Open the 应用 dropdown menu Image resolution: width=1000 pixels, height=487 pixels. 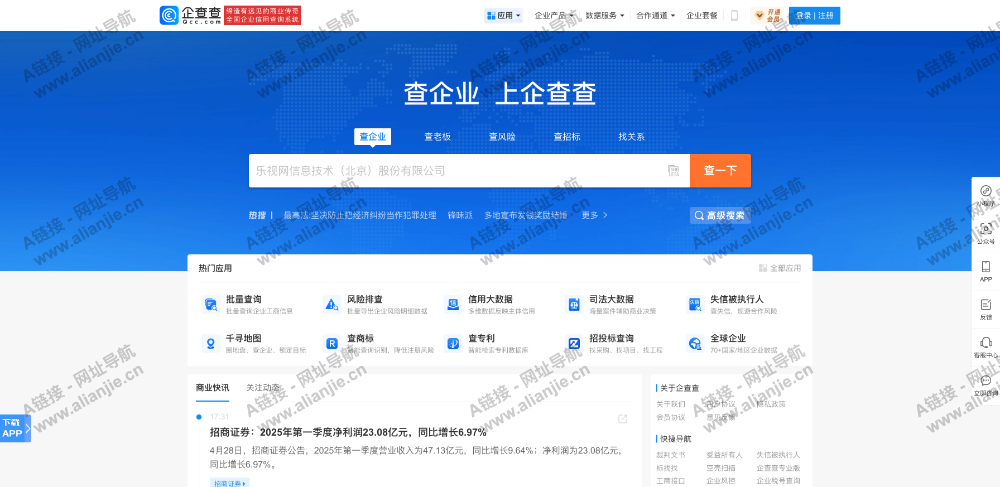504,15
